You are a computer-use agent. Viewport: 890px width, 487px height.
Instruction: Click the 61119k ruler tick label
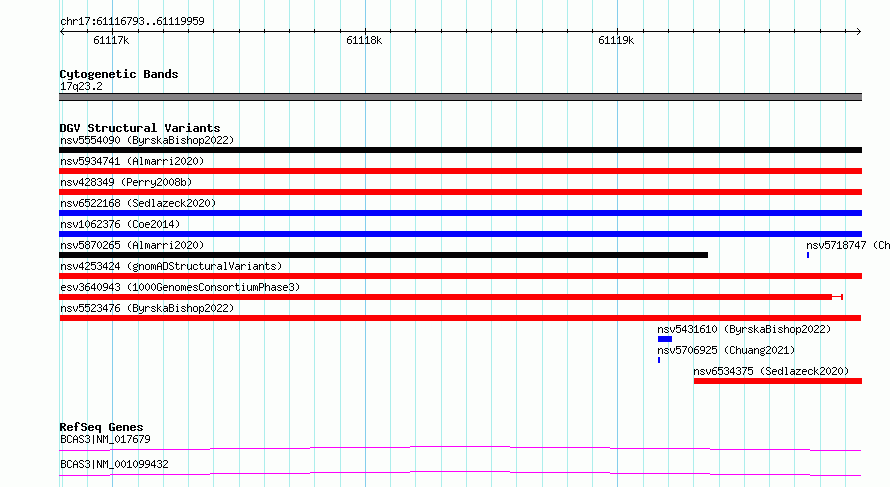click(x=616, y=40)
